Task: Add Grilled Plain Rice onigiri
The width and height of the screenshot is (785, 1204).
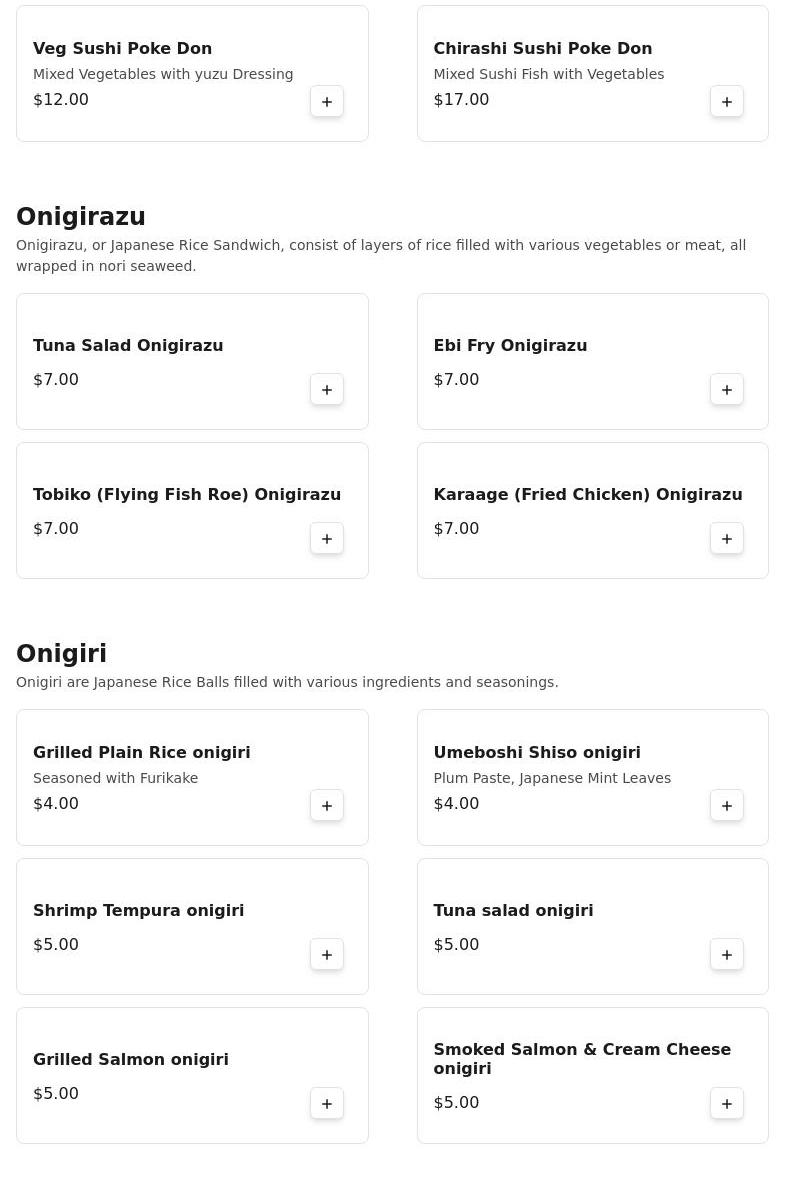Action: pyautogui.click(x=327, y=805)
